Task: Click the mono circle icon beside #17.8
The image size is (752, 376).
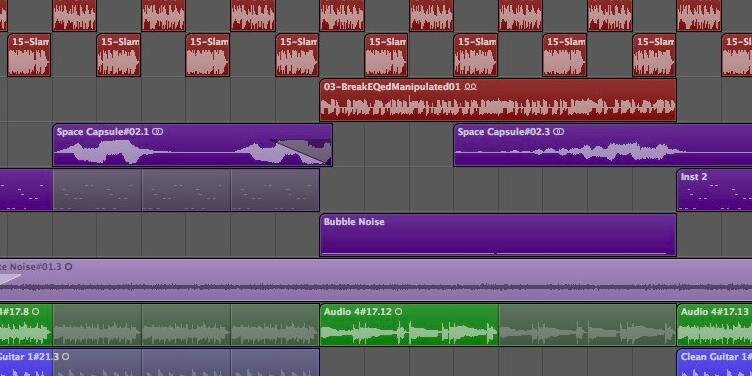Action: 35,312
